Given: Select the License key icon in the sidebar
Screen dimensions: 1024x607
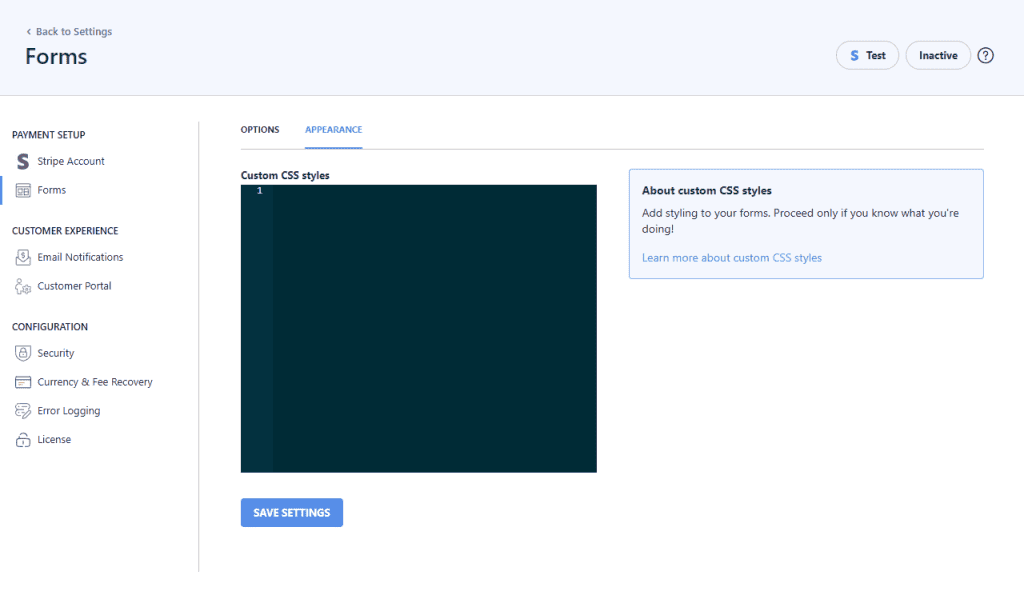Looking at the screenshot, I should (22, 439).
